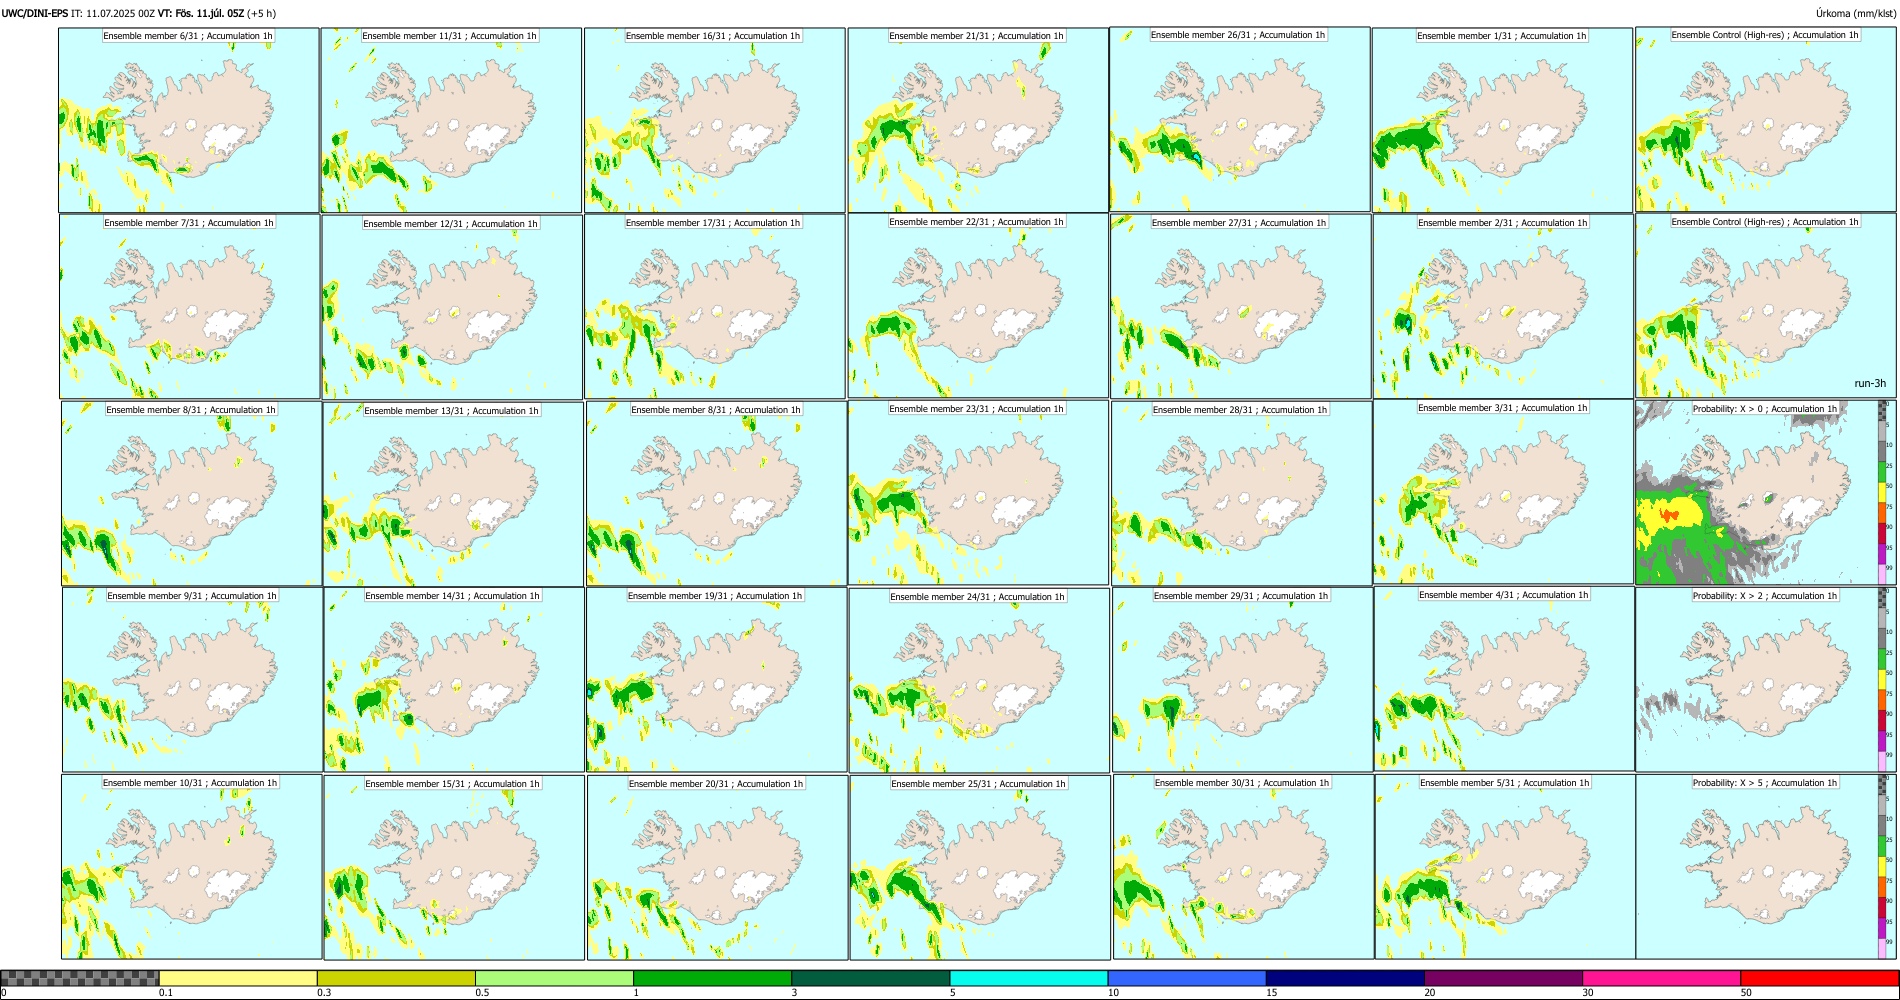Screen dimensions: 1900x1000
Task: Click the 'Ensemble member 5/31 ; Accumulation 1h' label
Action: [1505, 783]
